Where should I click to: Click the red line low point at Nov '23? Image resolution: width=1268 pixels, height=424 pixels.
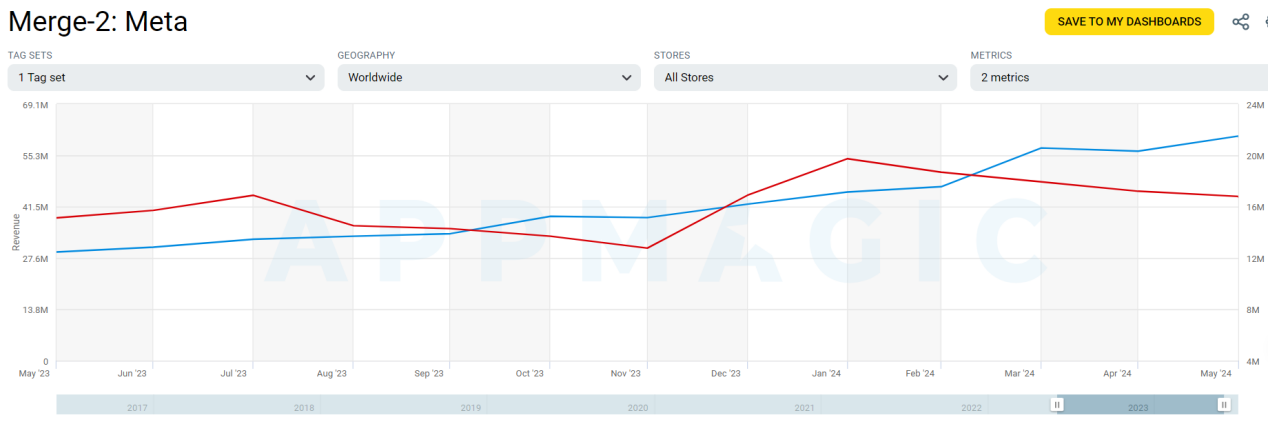[x=648, y=248]
